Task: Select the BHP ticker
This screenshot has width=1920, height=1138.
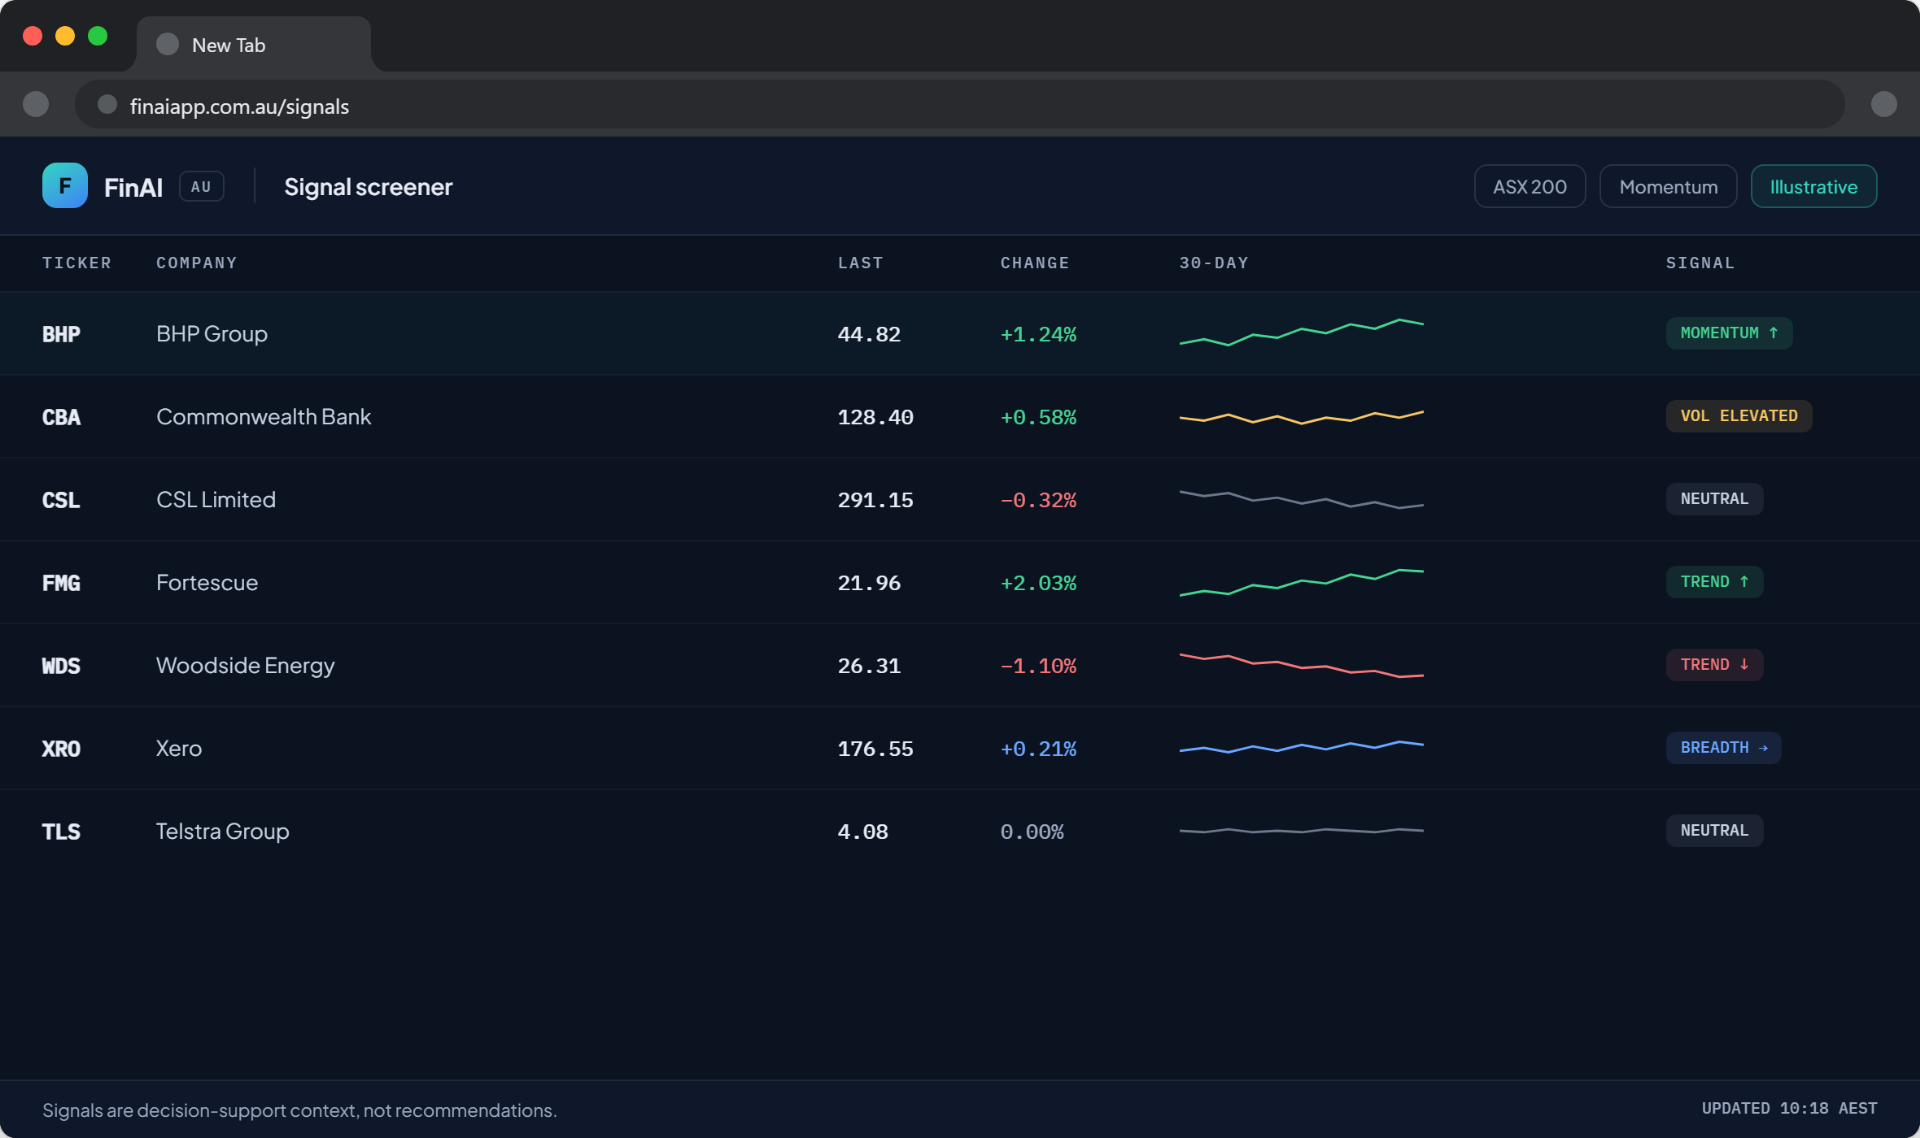Action: click(x=61, y=334)
